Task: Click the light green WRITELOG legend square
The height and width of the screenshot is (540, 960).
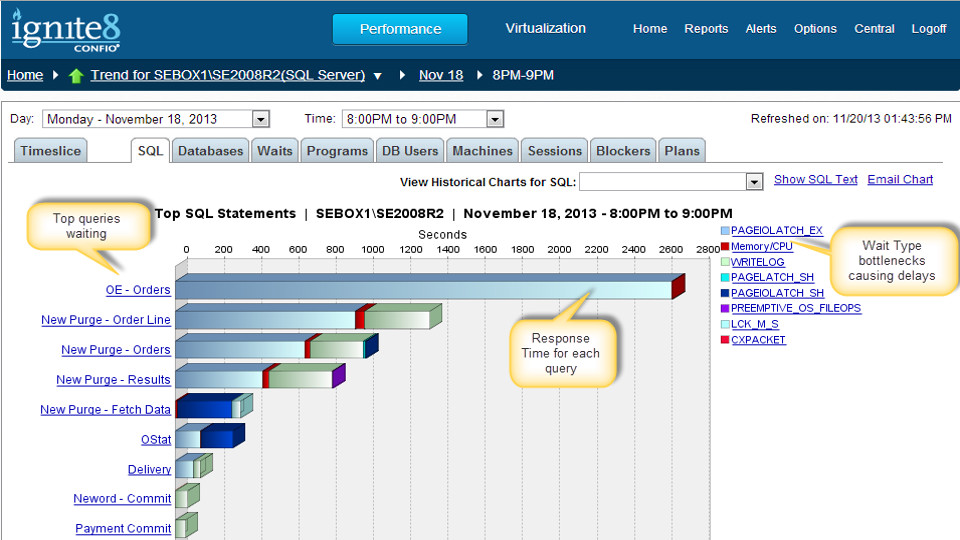Action: (x=725, y=262)
